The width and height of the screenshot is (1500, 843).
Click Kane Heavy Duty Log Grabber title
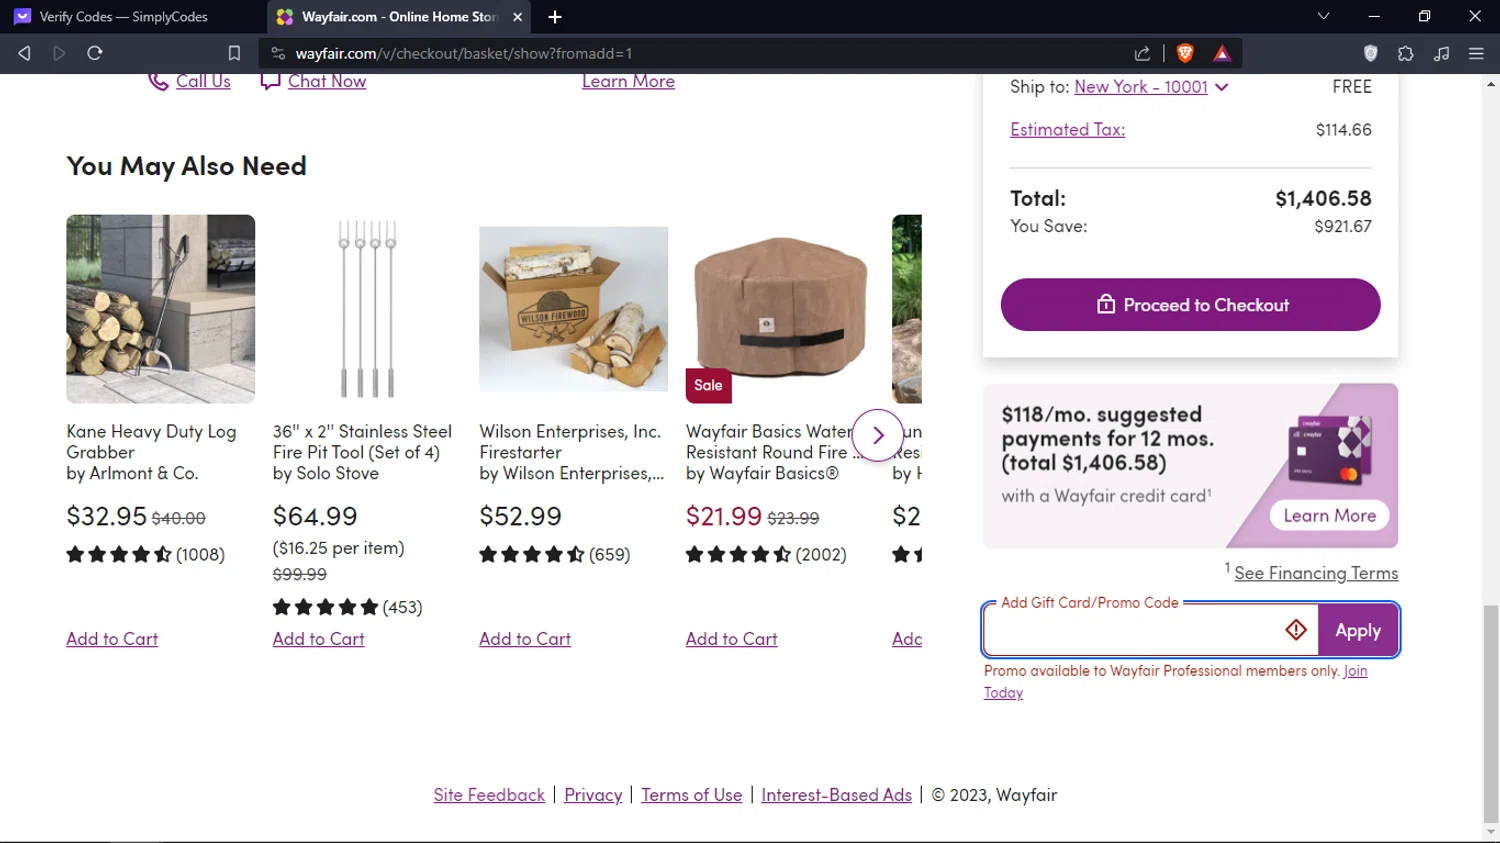click(x=151, y=442)
